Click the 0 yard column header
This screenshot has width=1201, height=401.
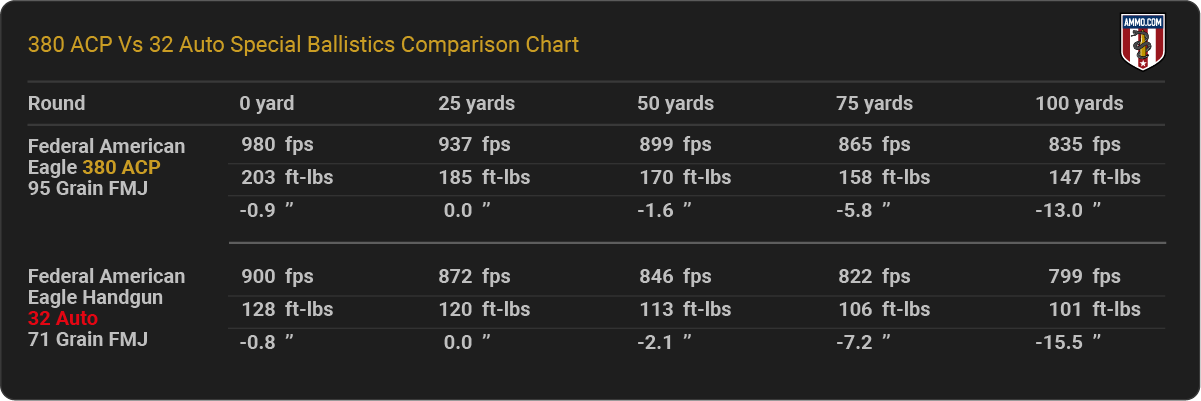(x=267, y=103)
